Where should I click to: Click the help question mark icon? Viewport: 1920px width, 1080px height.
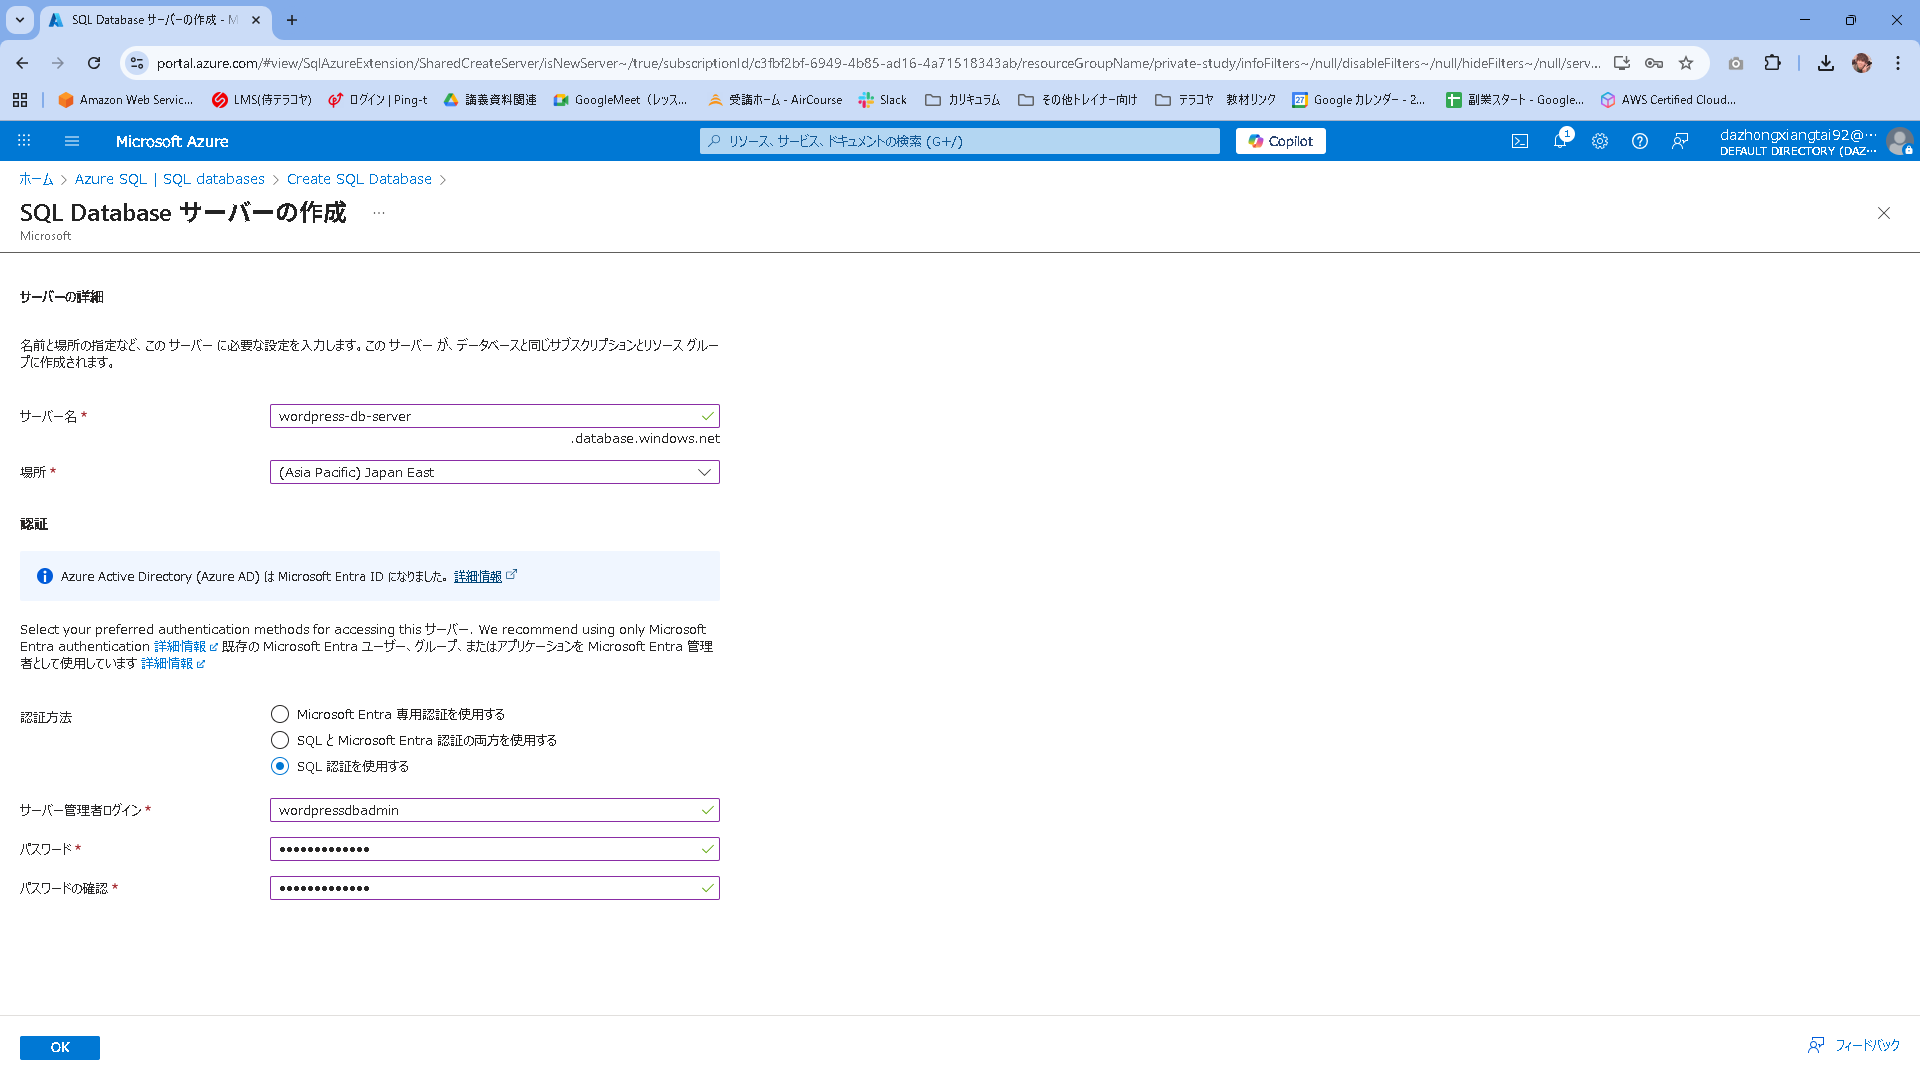(x=1639, y=141)
